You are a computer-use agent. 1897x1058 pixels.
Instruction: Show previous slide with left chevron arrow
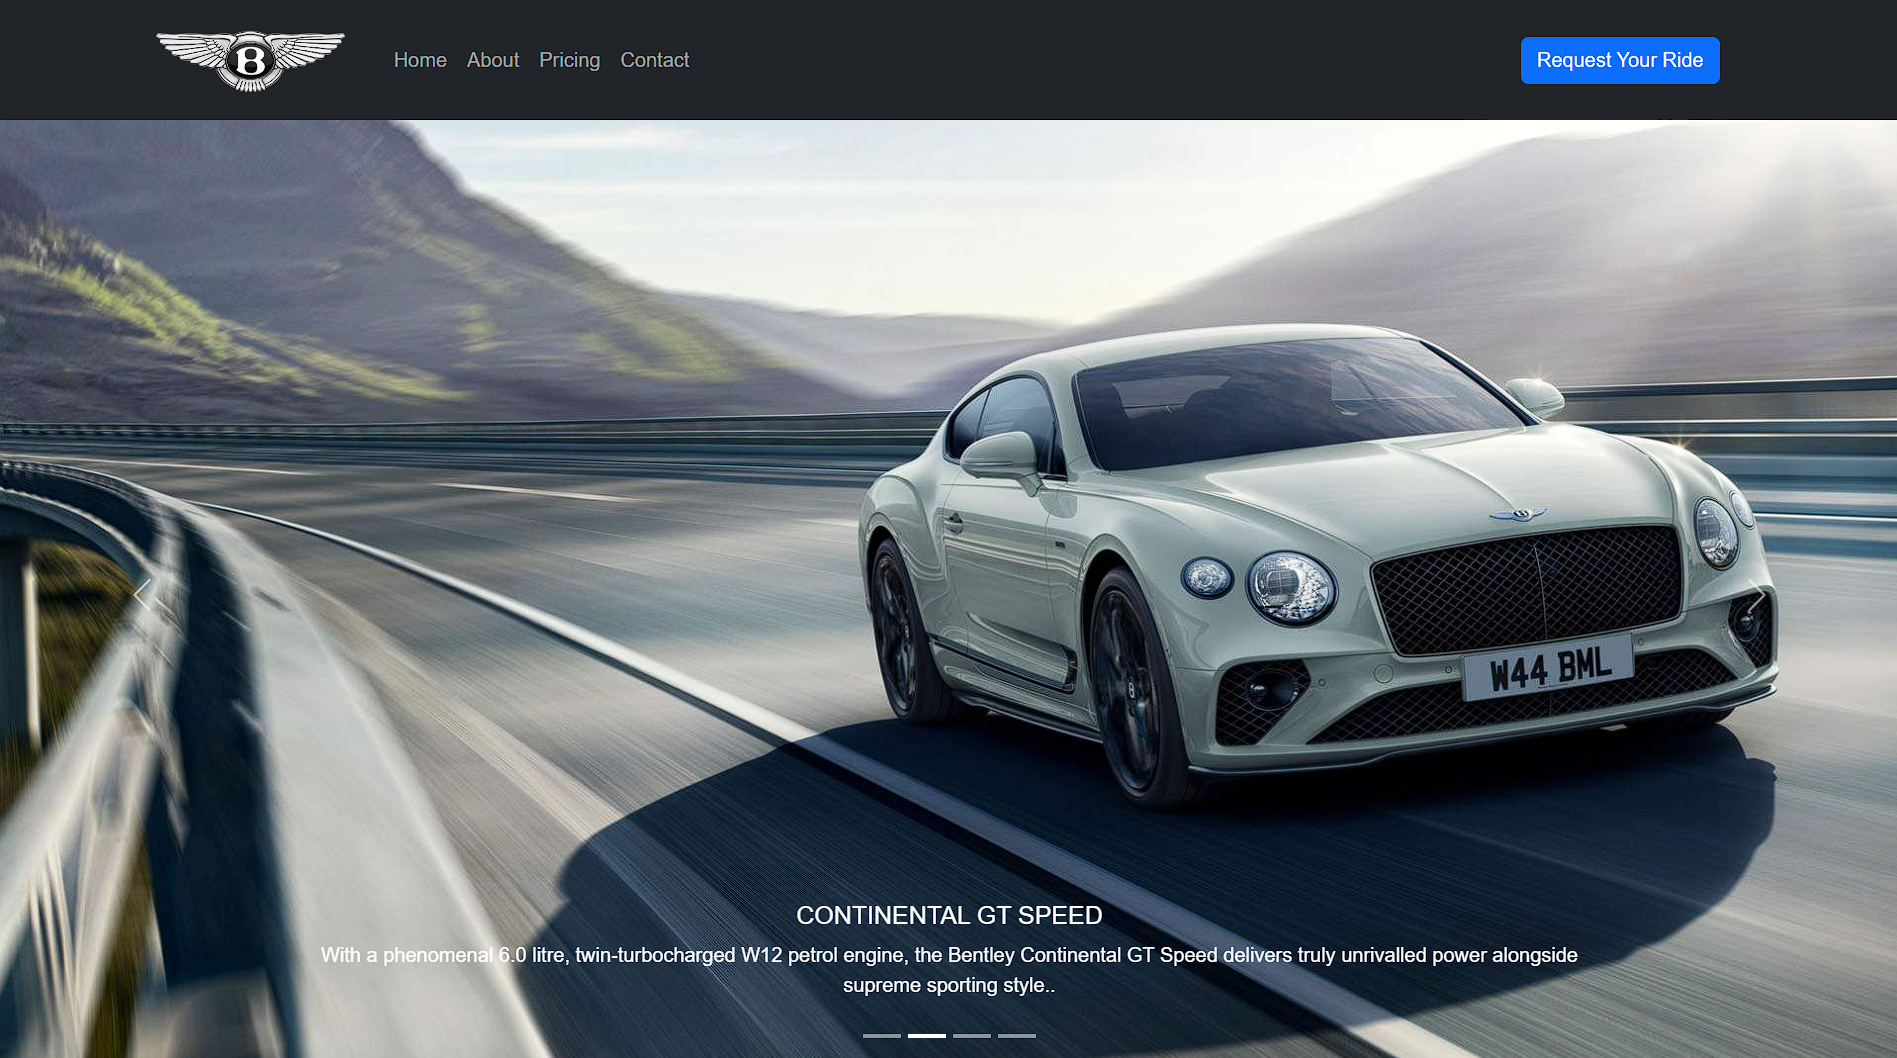click(x=142, y=595)
